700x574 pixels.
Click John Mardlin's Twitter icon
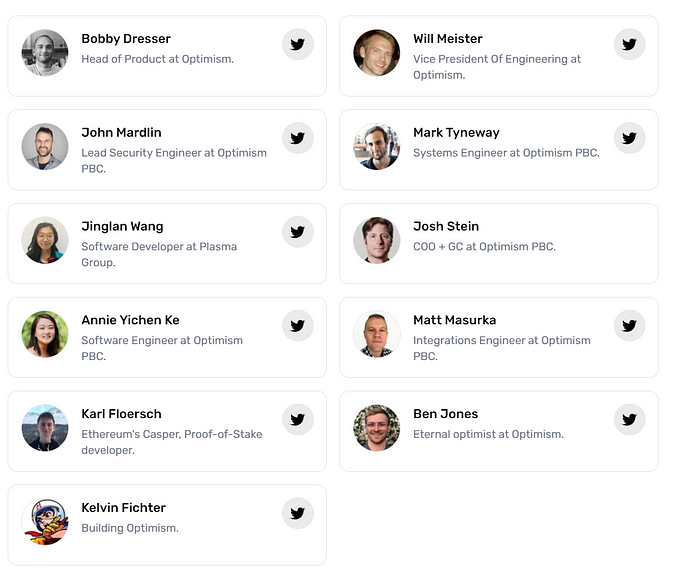(297, 138)
